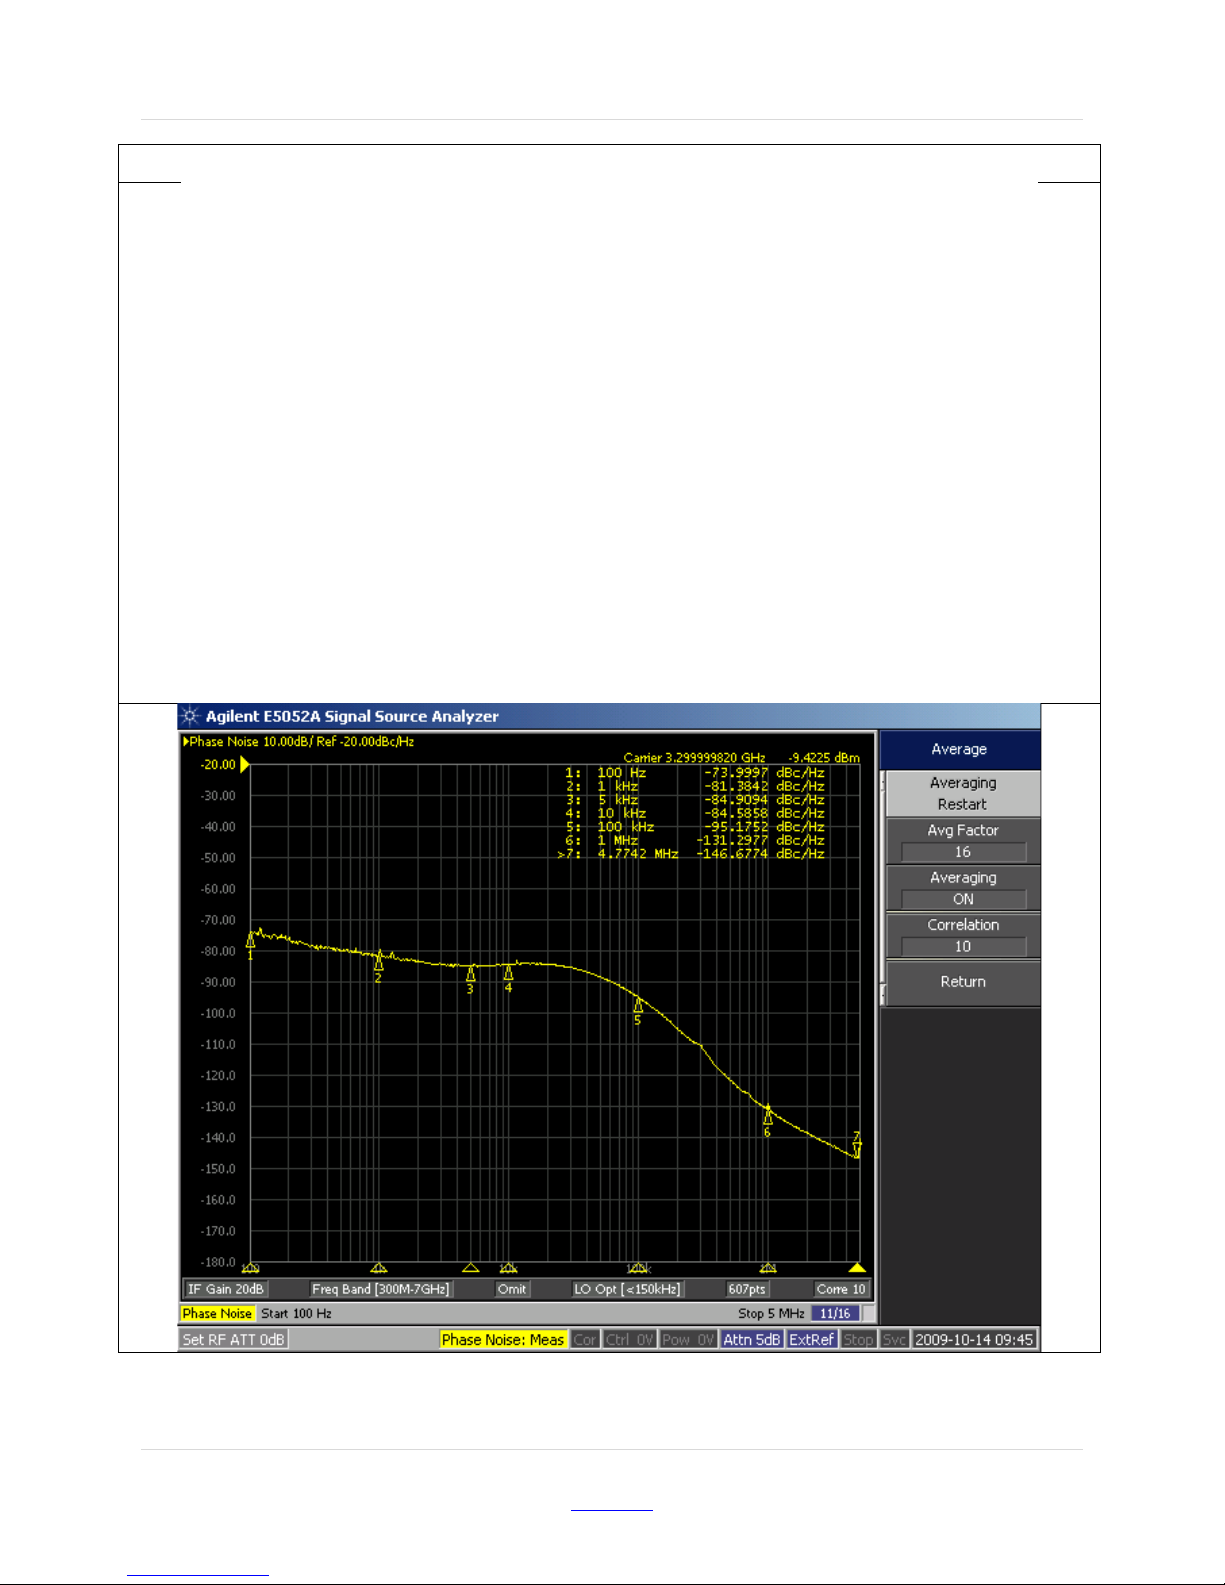Click the Freq Band [300M-7GHz] status box
Screen dimensions: 1225x1585
(381, 1289)
